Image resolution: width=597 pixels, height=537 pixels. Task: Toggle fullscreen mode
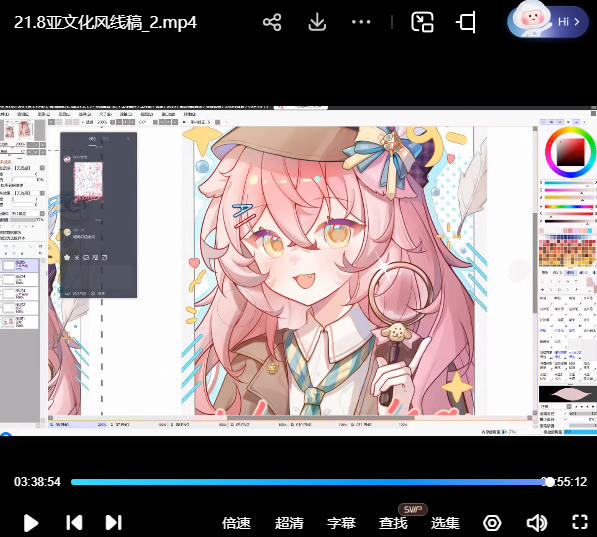point(580,522)
